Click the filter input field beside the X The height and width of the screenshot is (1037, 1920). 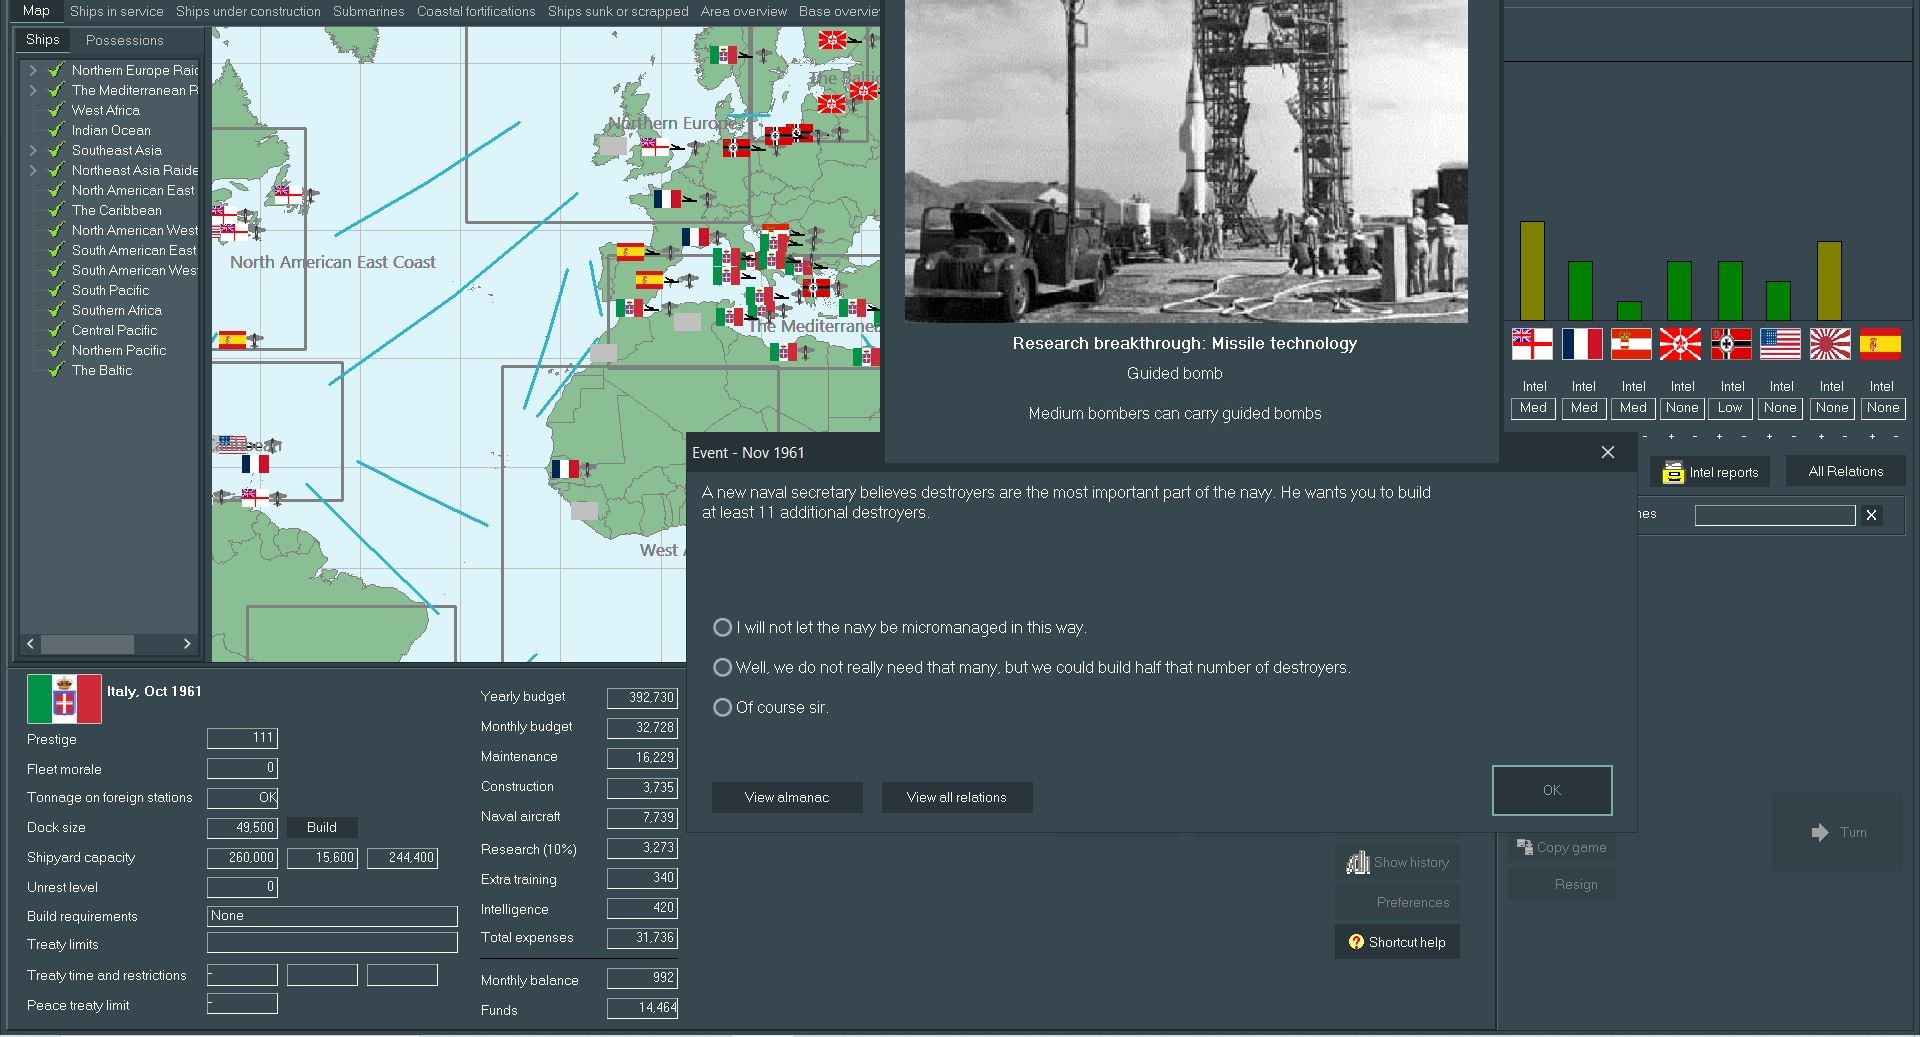tap(1775, 515)
